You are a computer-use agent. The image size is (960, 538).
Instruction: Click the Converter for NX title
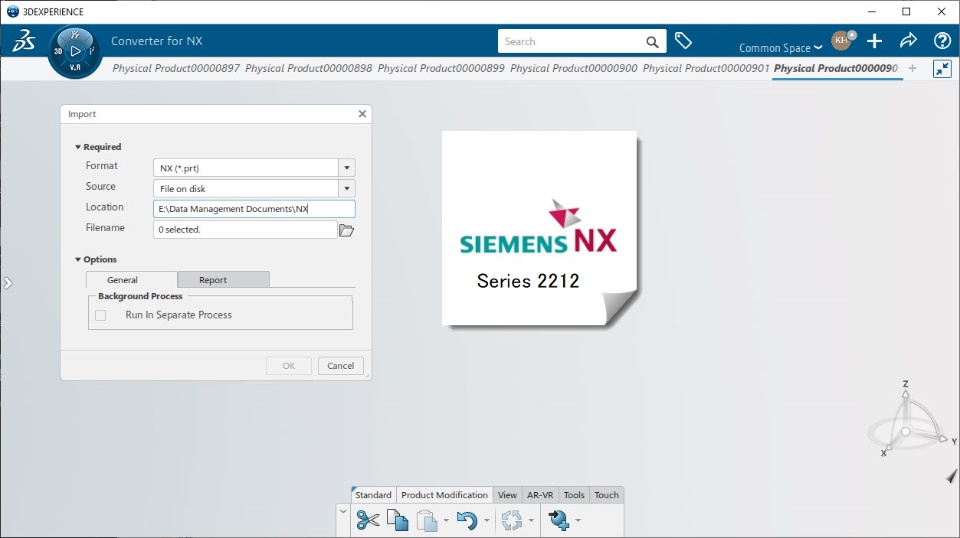click(157, 41)
